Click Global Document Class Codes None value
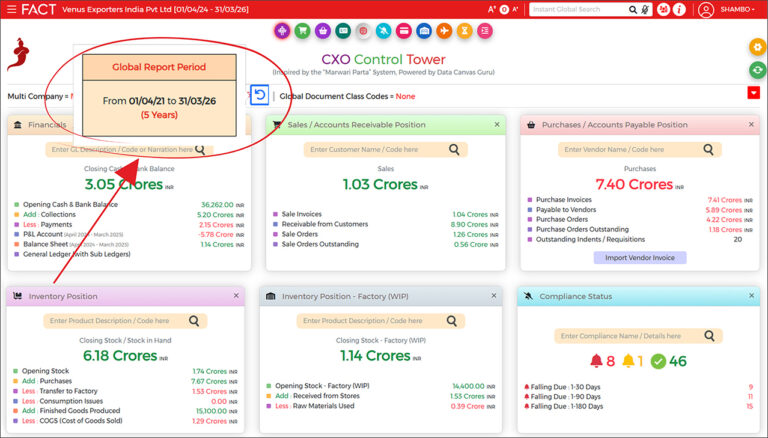This screenshot has height=438, width=768. [405, 97]
